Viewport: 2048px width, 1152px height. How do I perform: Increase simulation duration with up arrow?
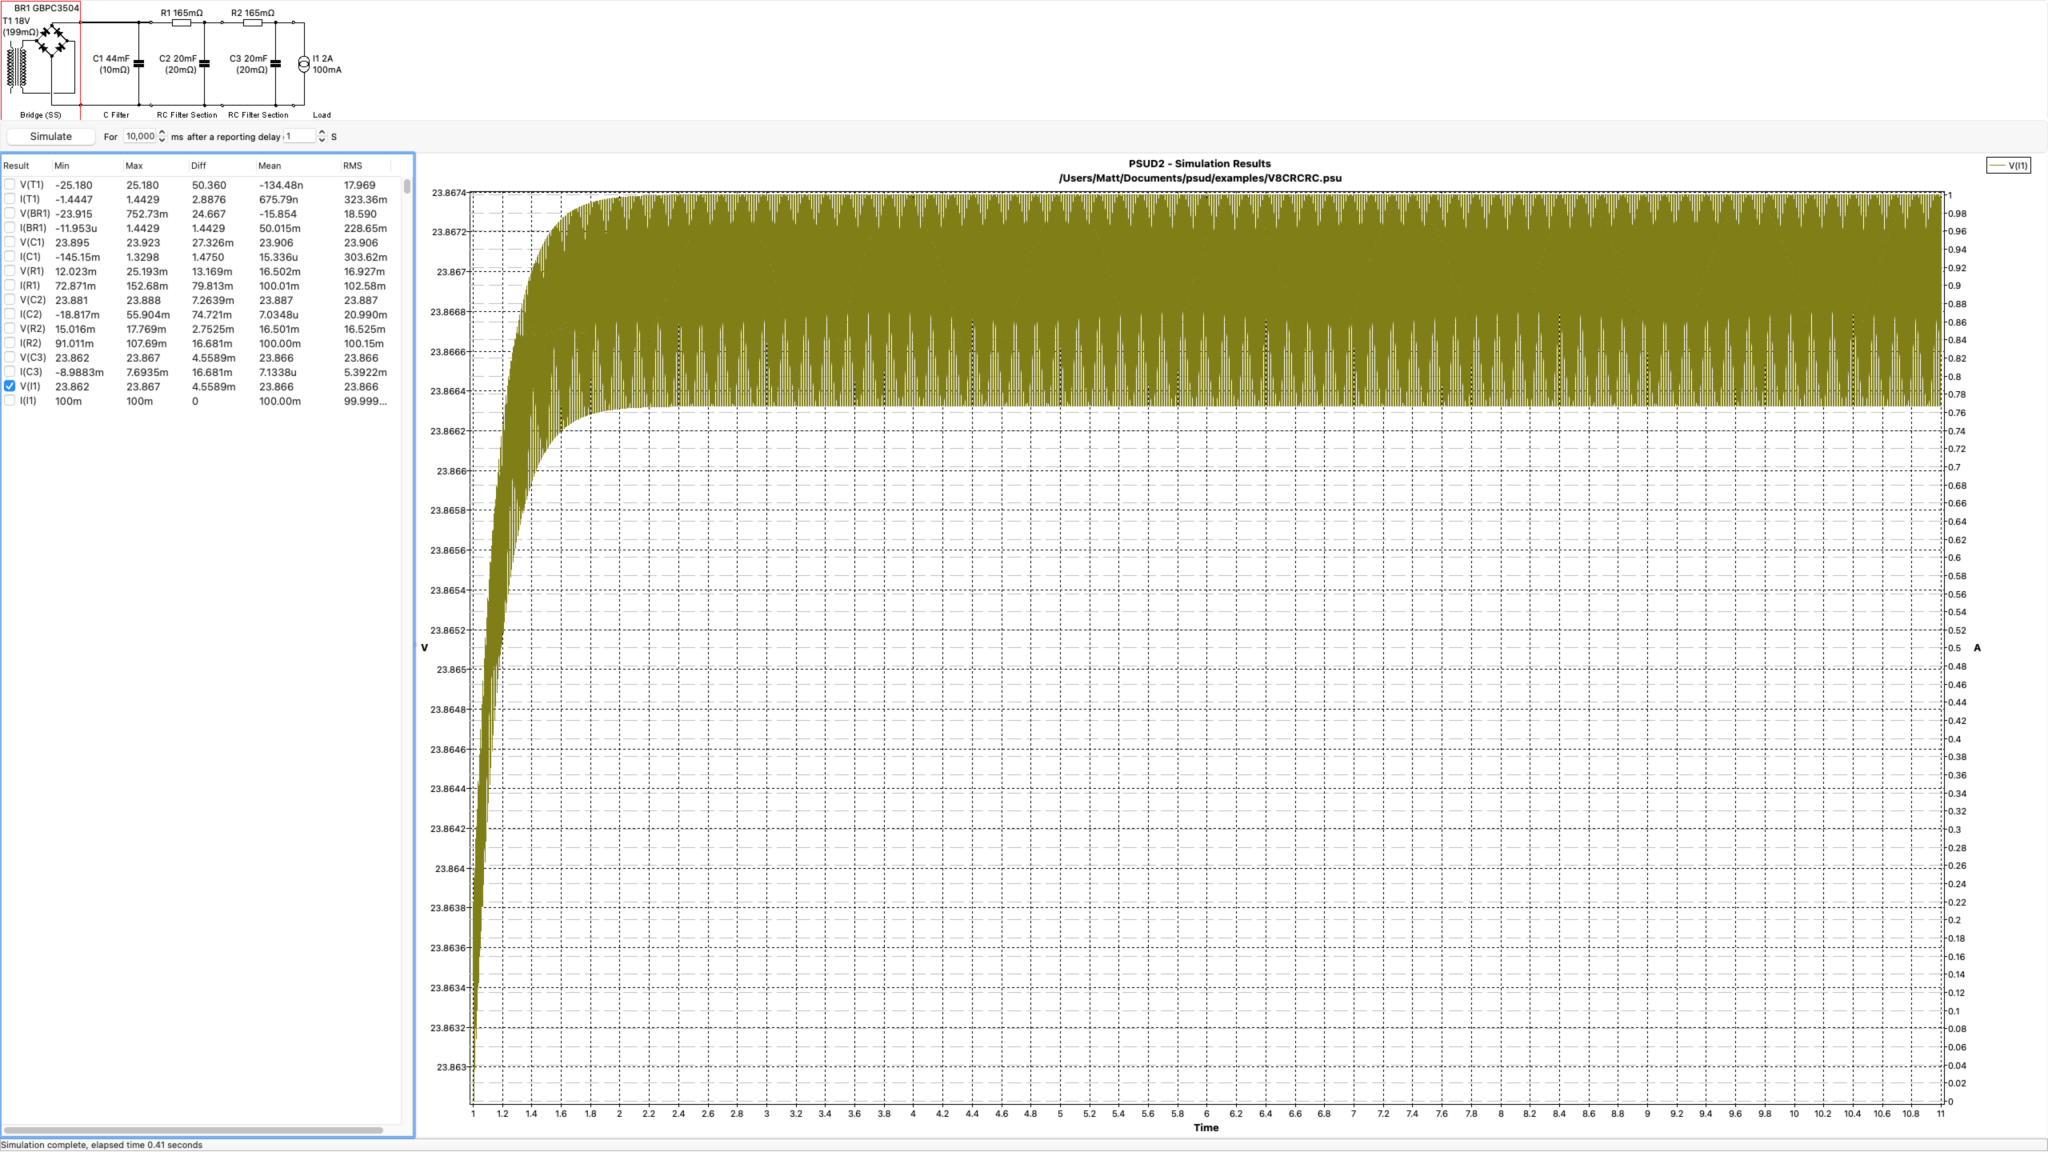pyautogui.click(x=162, y=132)
